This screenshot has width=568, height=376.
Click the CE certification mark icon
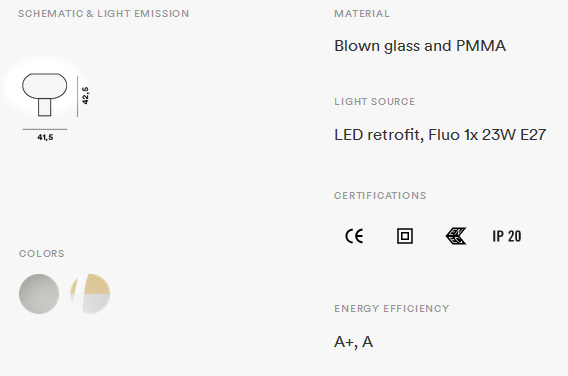pyautogui.click(x=354, y=236)
